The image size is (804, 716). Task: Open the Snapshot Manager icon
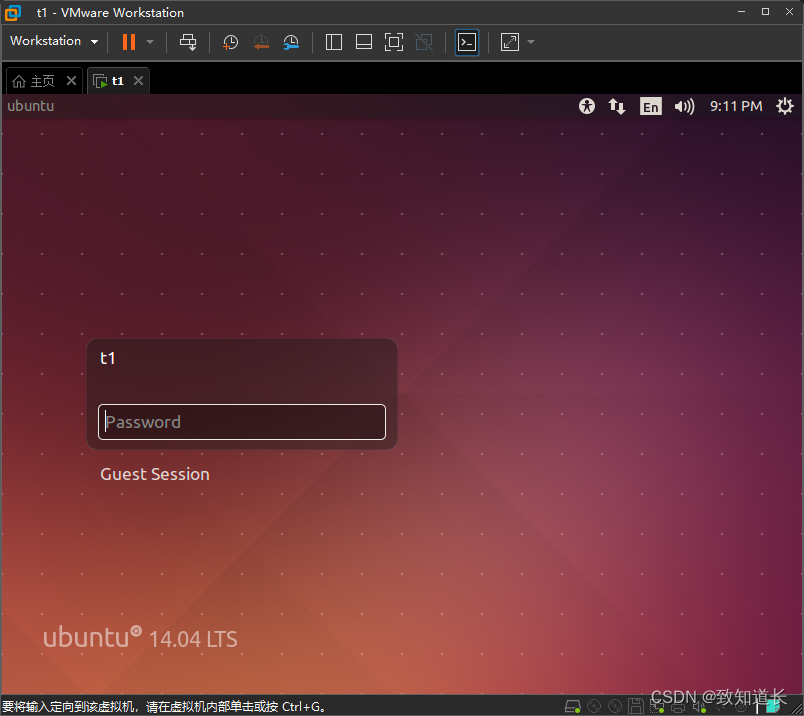click(x=291, y=41)
